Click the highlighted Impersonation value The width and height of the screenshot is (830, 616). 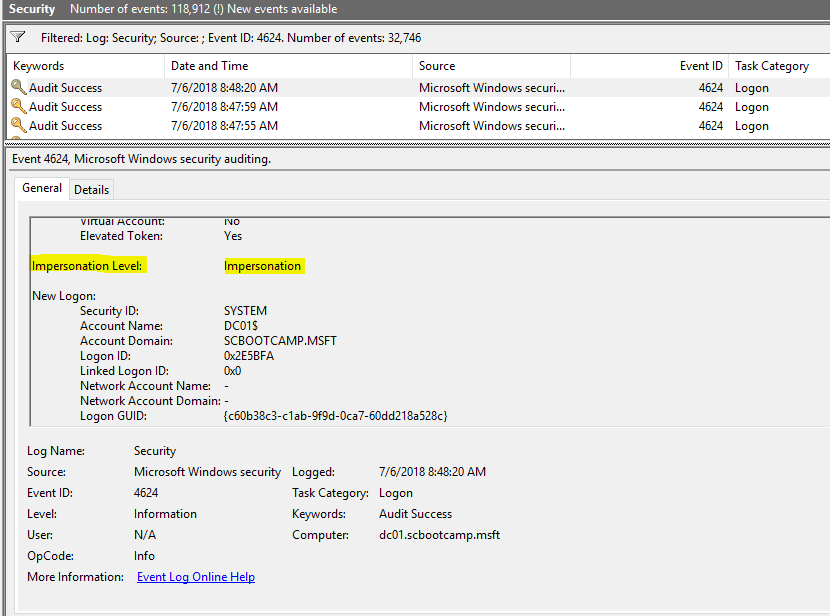(263, 266)
